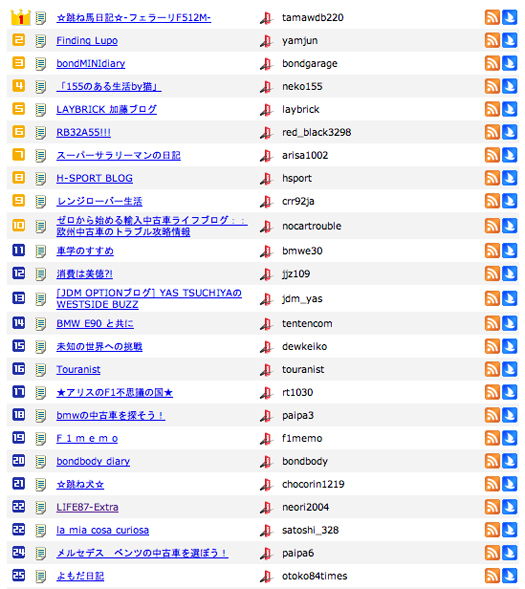The width and height of the screenshot is (525, 589).
Task: Click blue download icon for touranist
Action: pyautogui.click(x=510, y=369)
